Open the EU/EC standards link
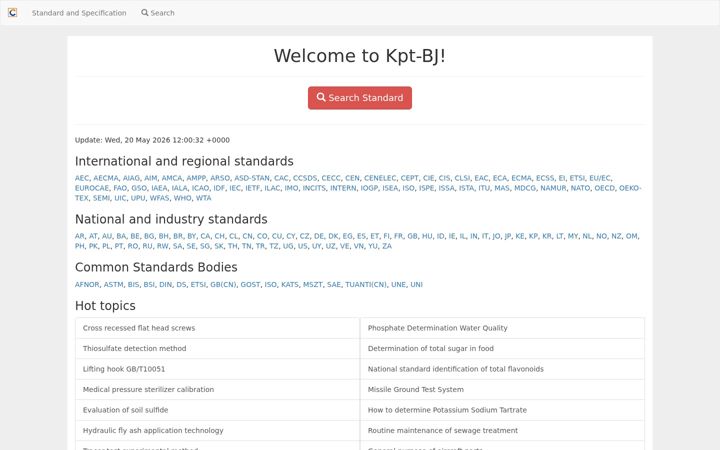The height and width of the screenshot is (450, 720). (x=600, y=178)
